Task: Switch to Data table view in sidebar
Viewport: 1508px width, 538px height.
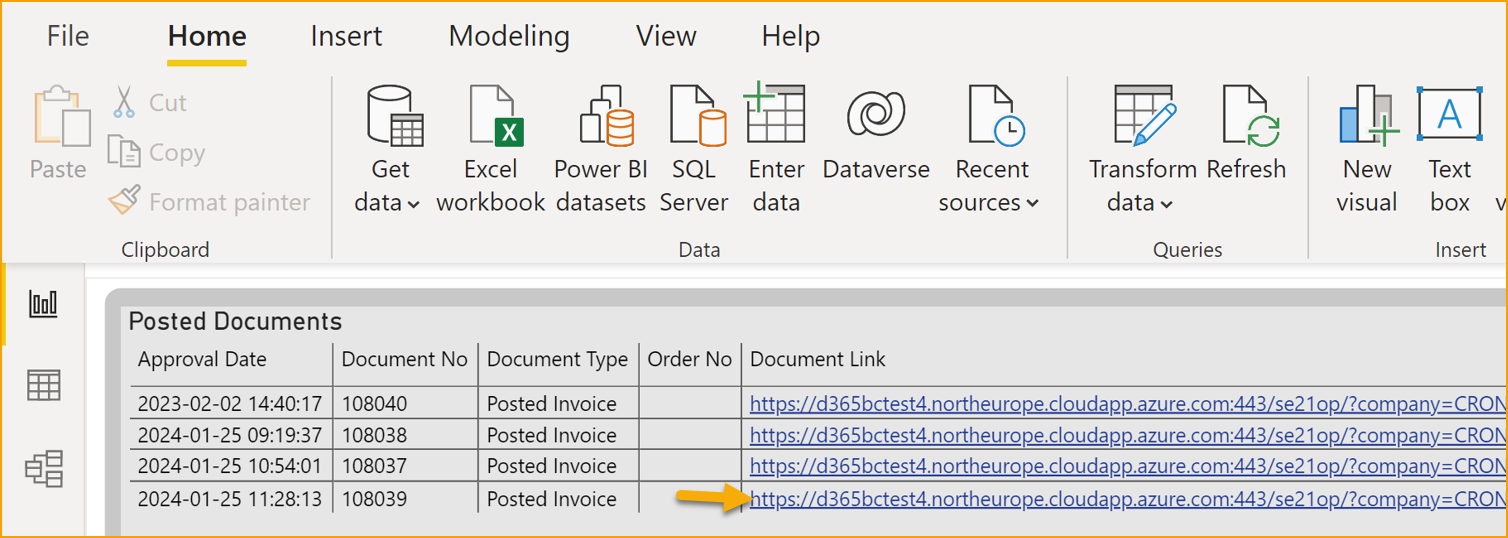Action: point(43,385)
